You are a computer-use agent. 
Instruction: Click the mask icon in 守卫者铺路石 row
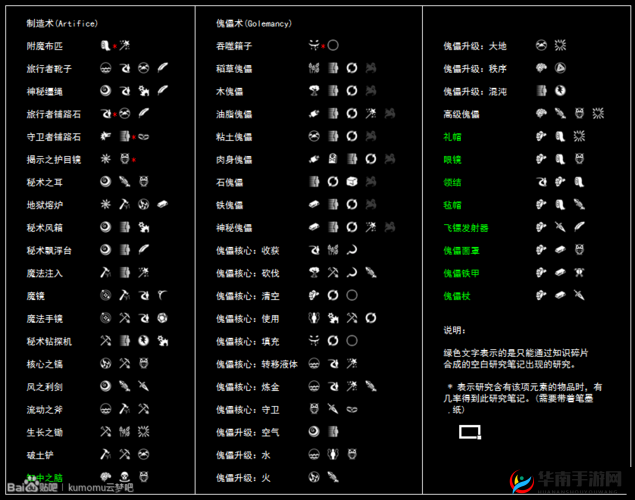(x=143, y=137)
